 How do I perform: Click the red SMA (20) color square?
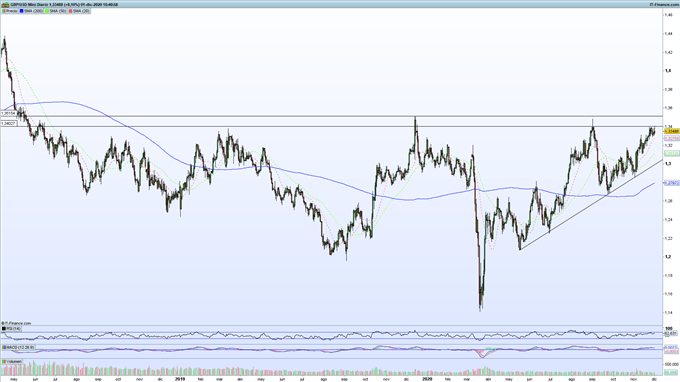[71, 11]
